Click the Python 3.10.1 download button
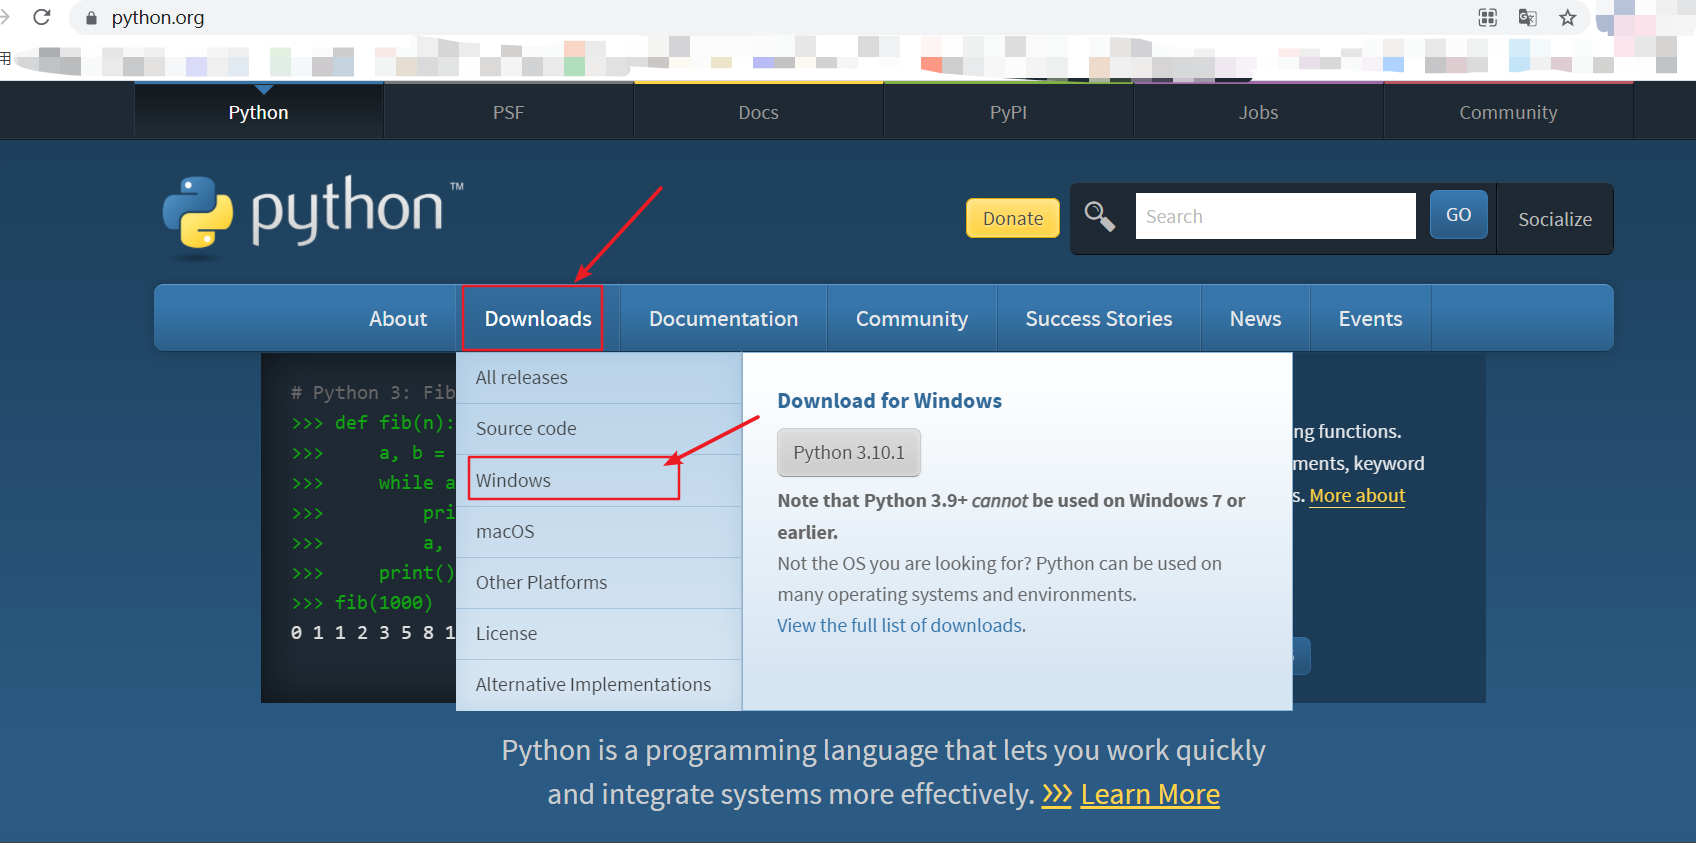The width and height of the screenshot is (1696, 845). coord(849,452)
